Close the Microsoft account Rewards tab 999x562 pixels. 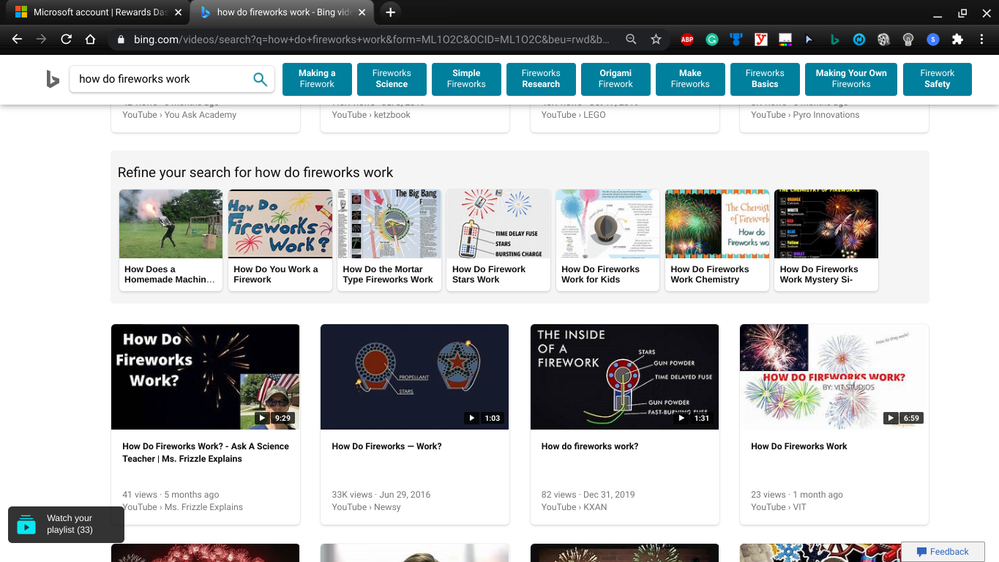click(178, 12)
